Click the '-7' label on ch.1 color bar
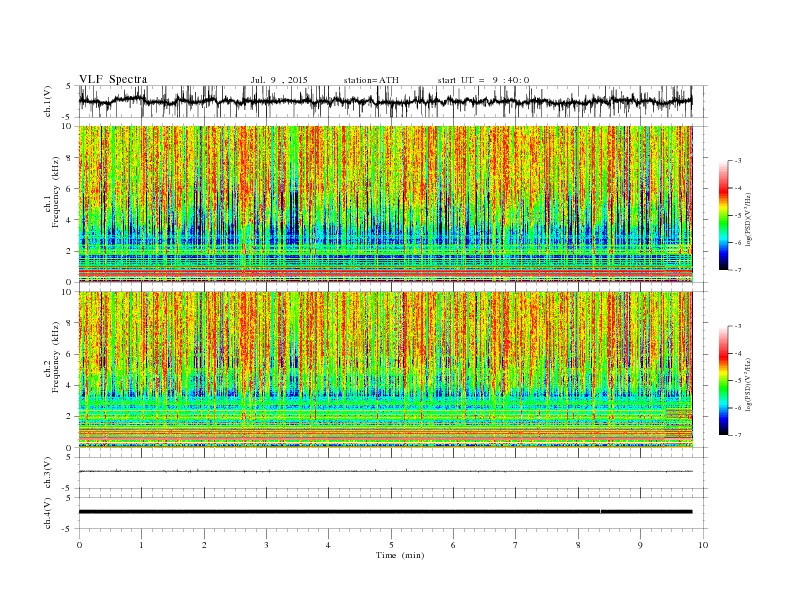The width and height of the screenshot is (792, 612). pos(737,270)
